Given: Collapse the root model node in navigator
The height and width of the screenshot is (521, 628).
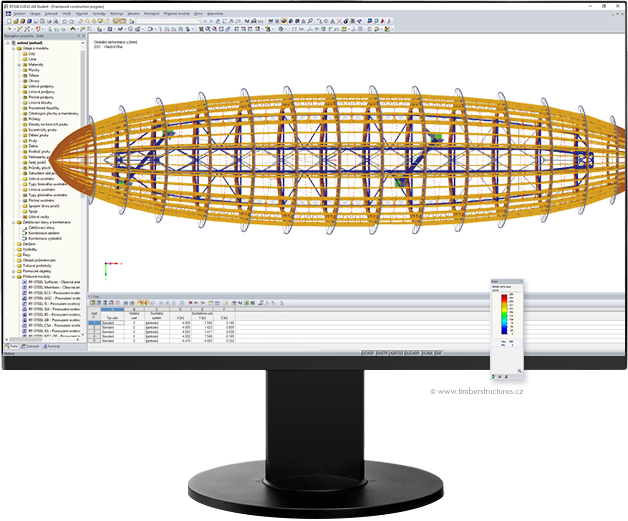Looking at the screenshot, I should (x=8, y=43).
